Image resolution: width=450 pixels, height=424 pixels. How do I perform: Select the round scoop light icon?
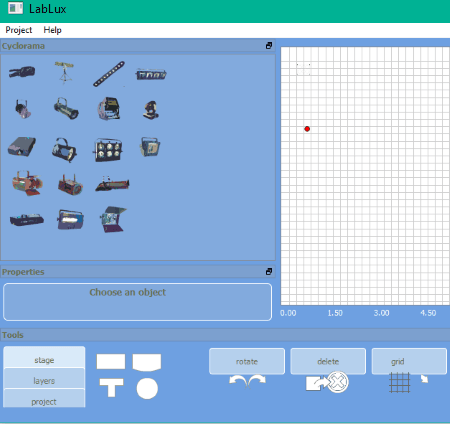tap(64, 150)
